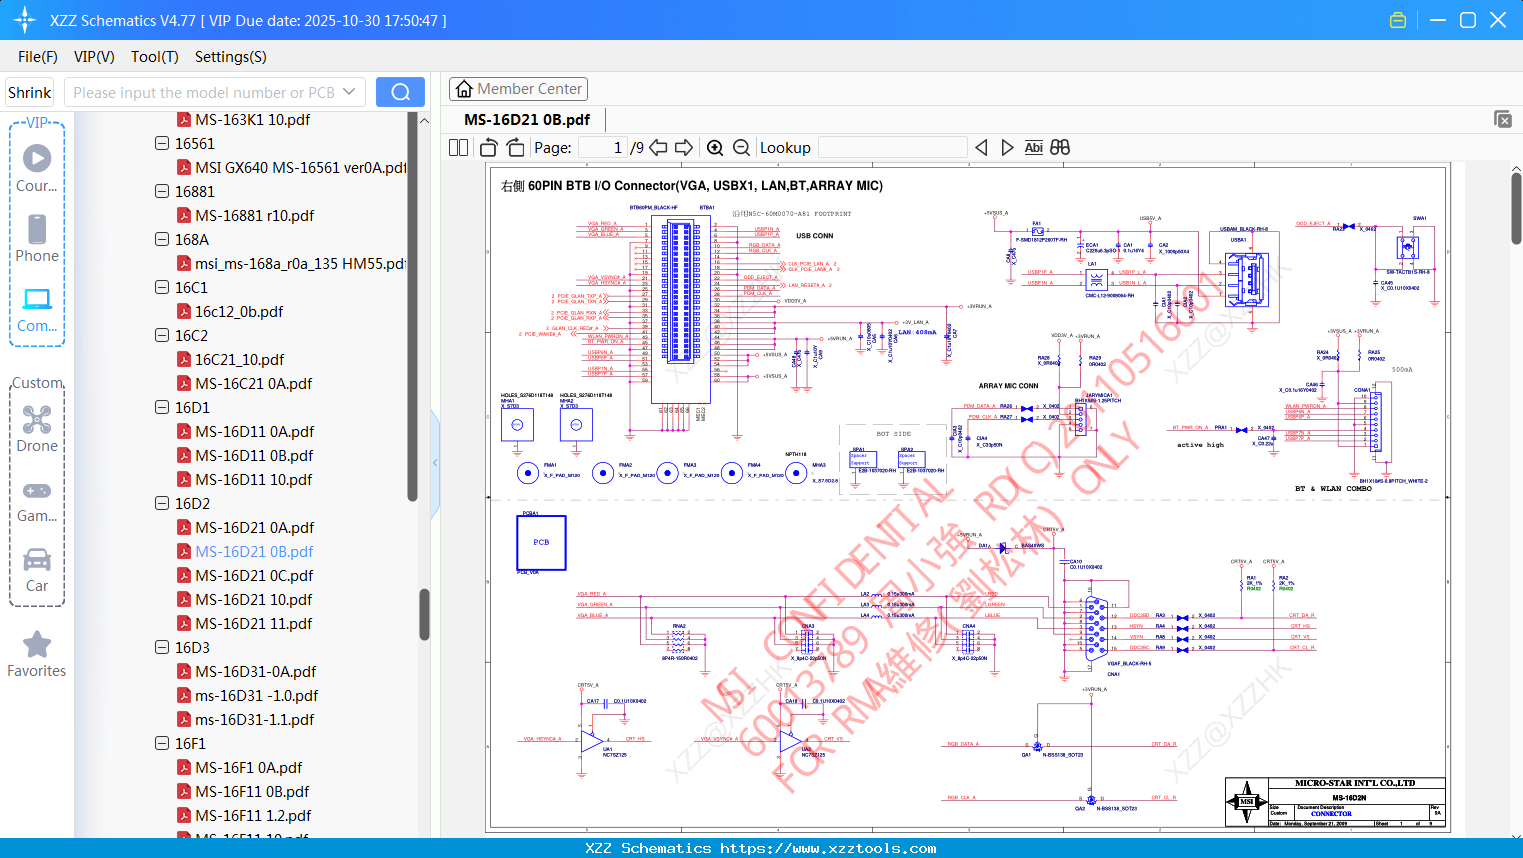Viewport: 1523px width, 858px height.
Task: Open the File(F) menu
Action: (38, 57)
